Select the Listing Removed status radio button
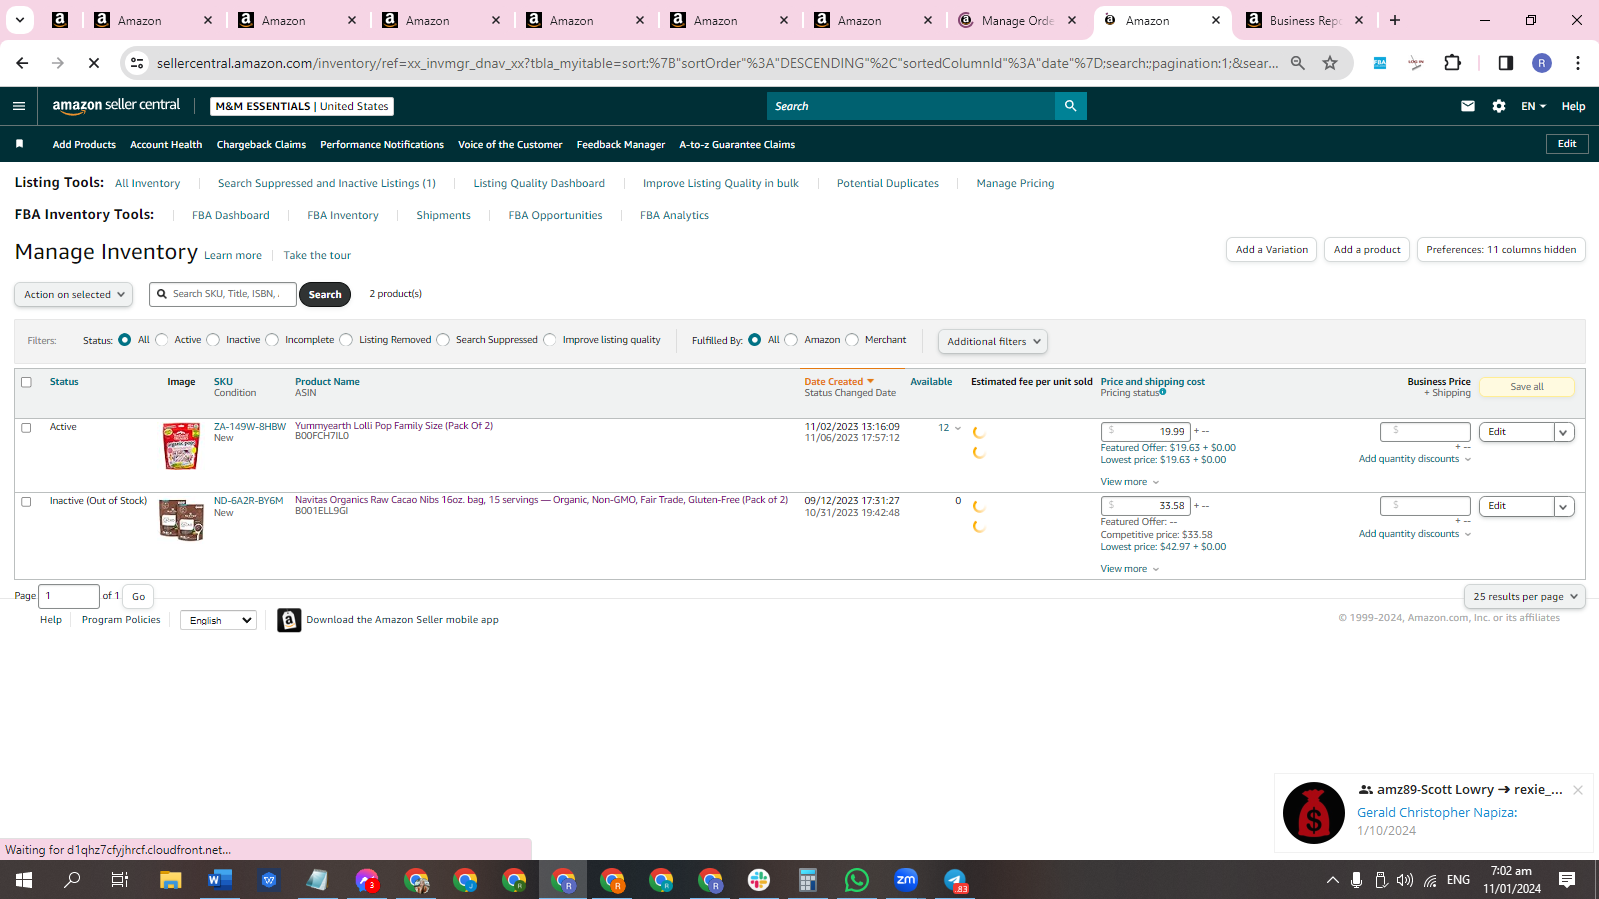Screen dimensions: 1599x899 pyautogui.click(x=346, y=340)
